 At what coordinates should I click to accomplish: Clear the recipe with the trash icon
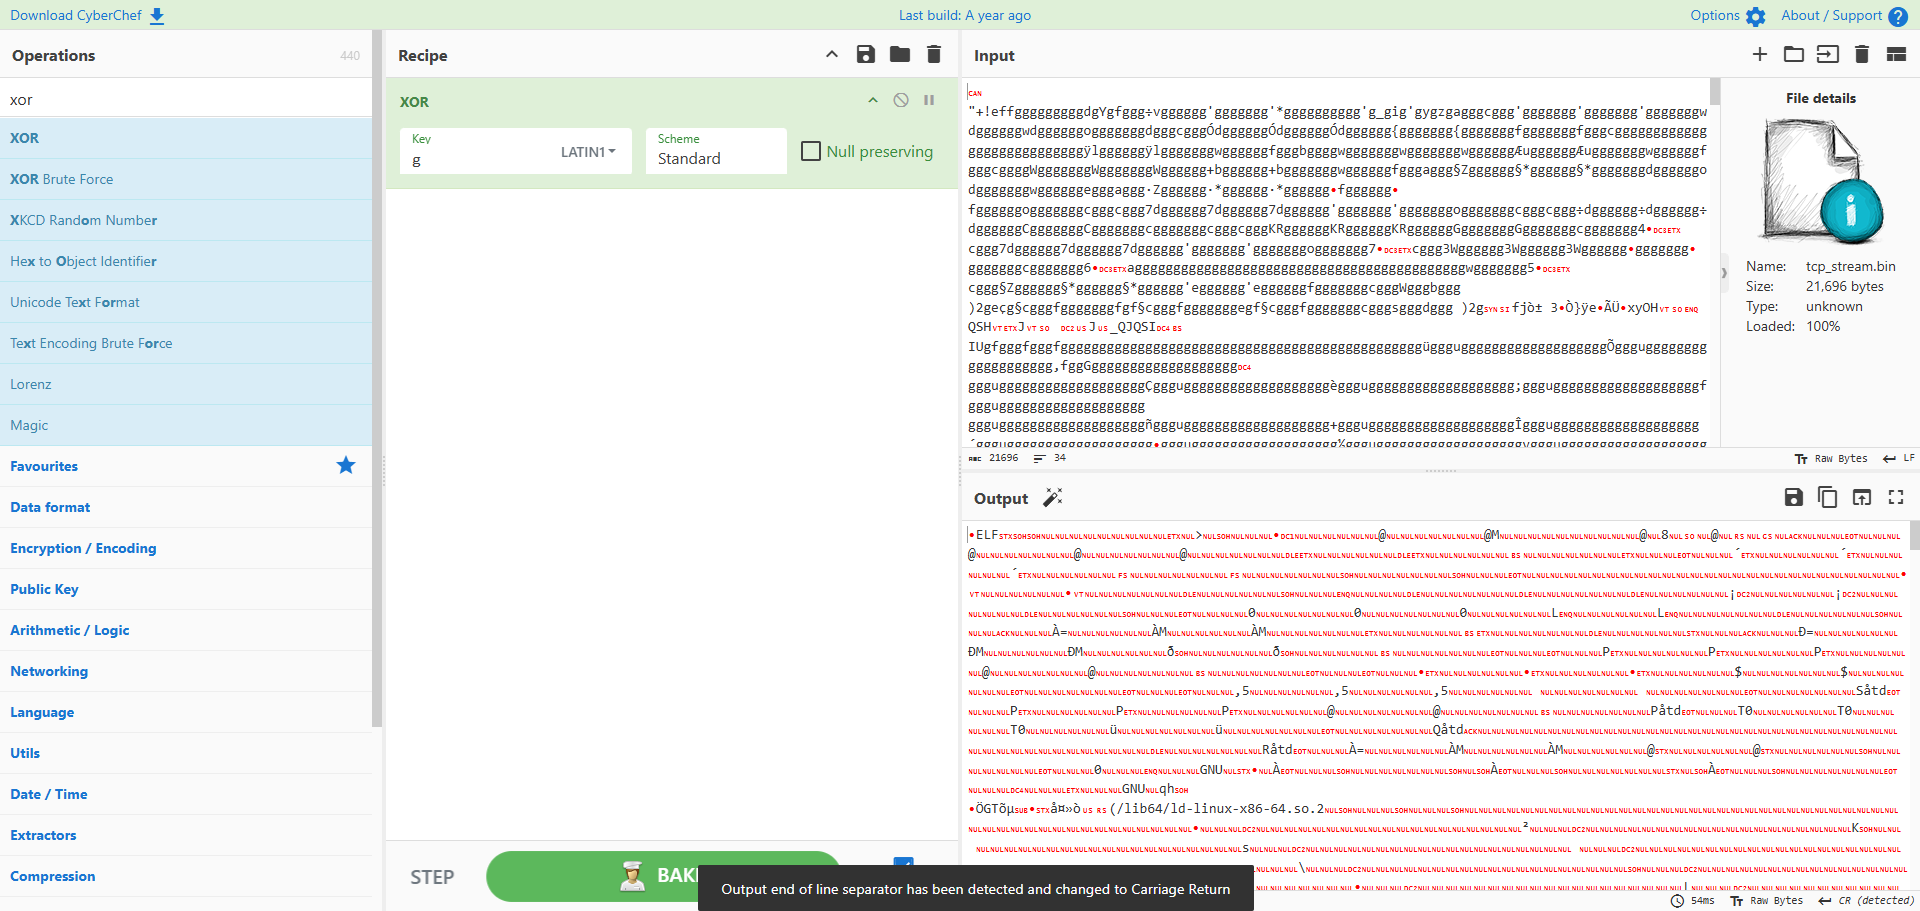point(934,55)
